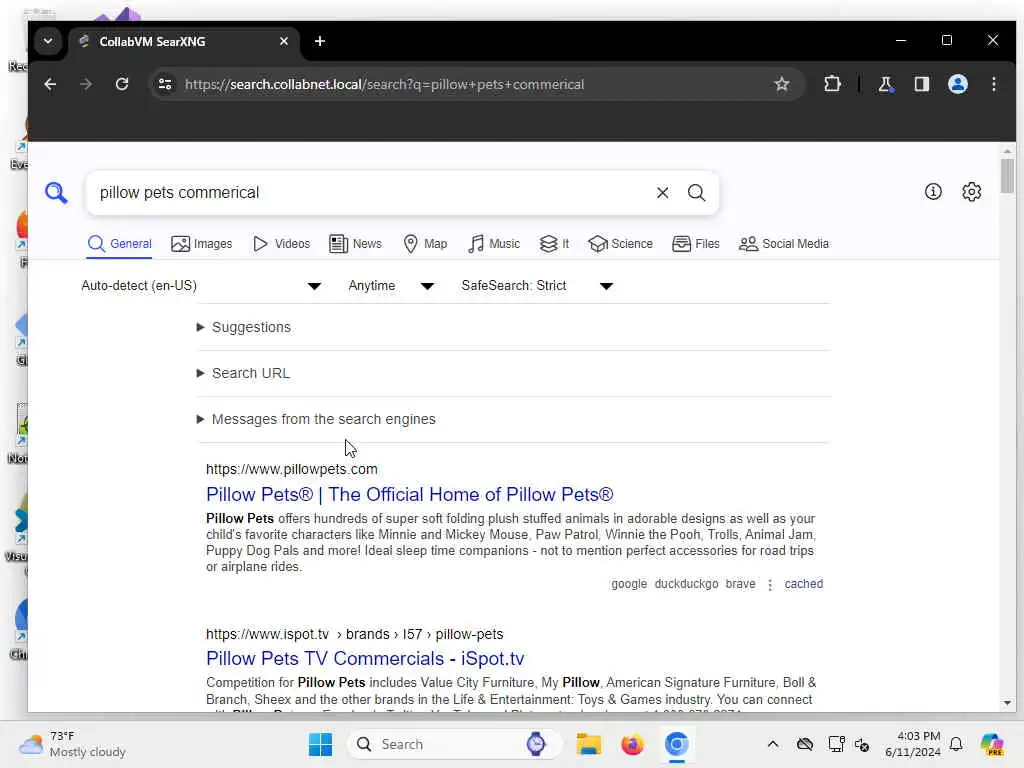Open cached version of pillowpets result
The image size is (1024, 768).
point(803,584)
